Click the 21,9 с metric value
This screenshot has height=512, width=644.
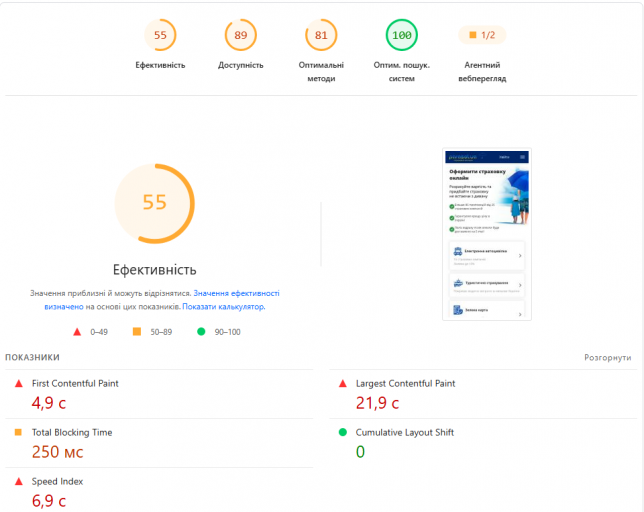point(377,403)
